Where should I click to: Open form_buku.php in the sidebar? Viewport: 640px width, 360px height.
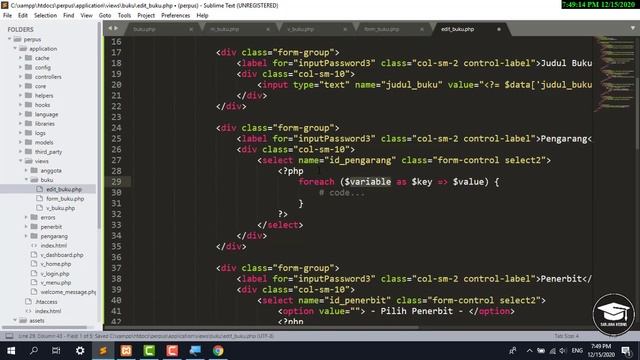tap(65, 198)
